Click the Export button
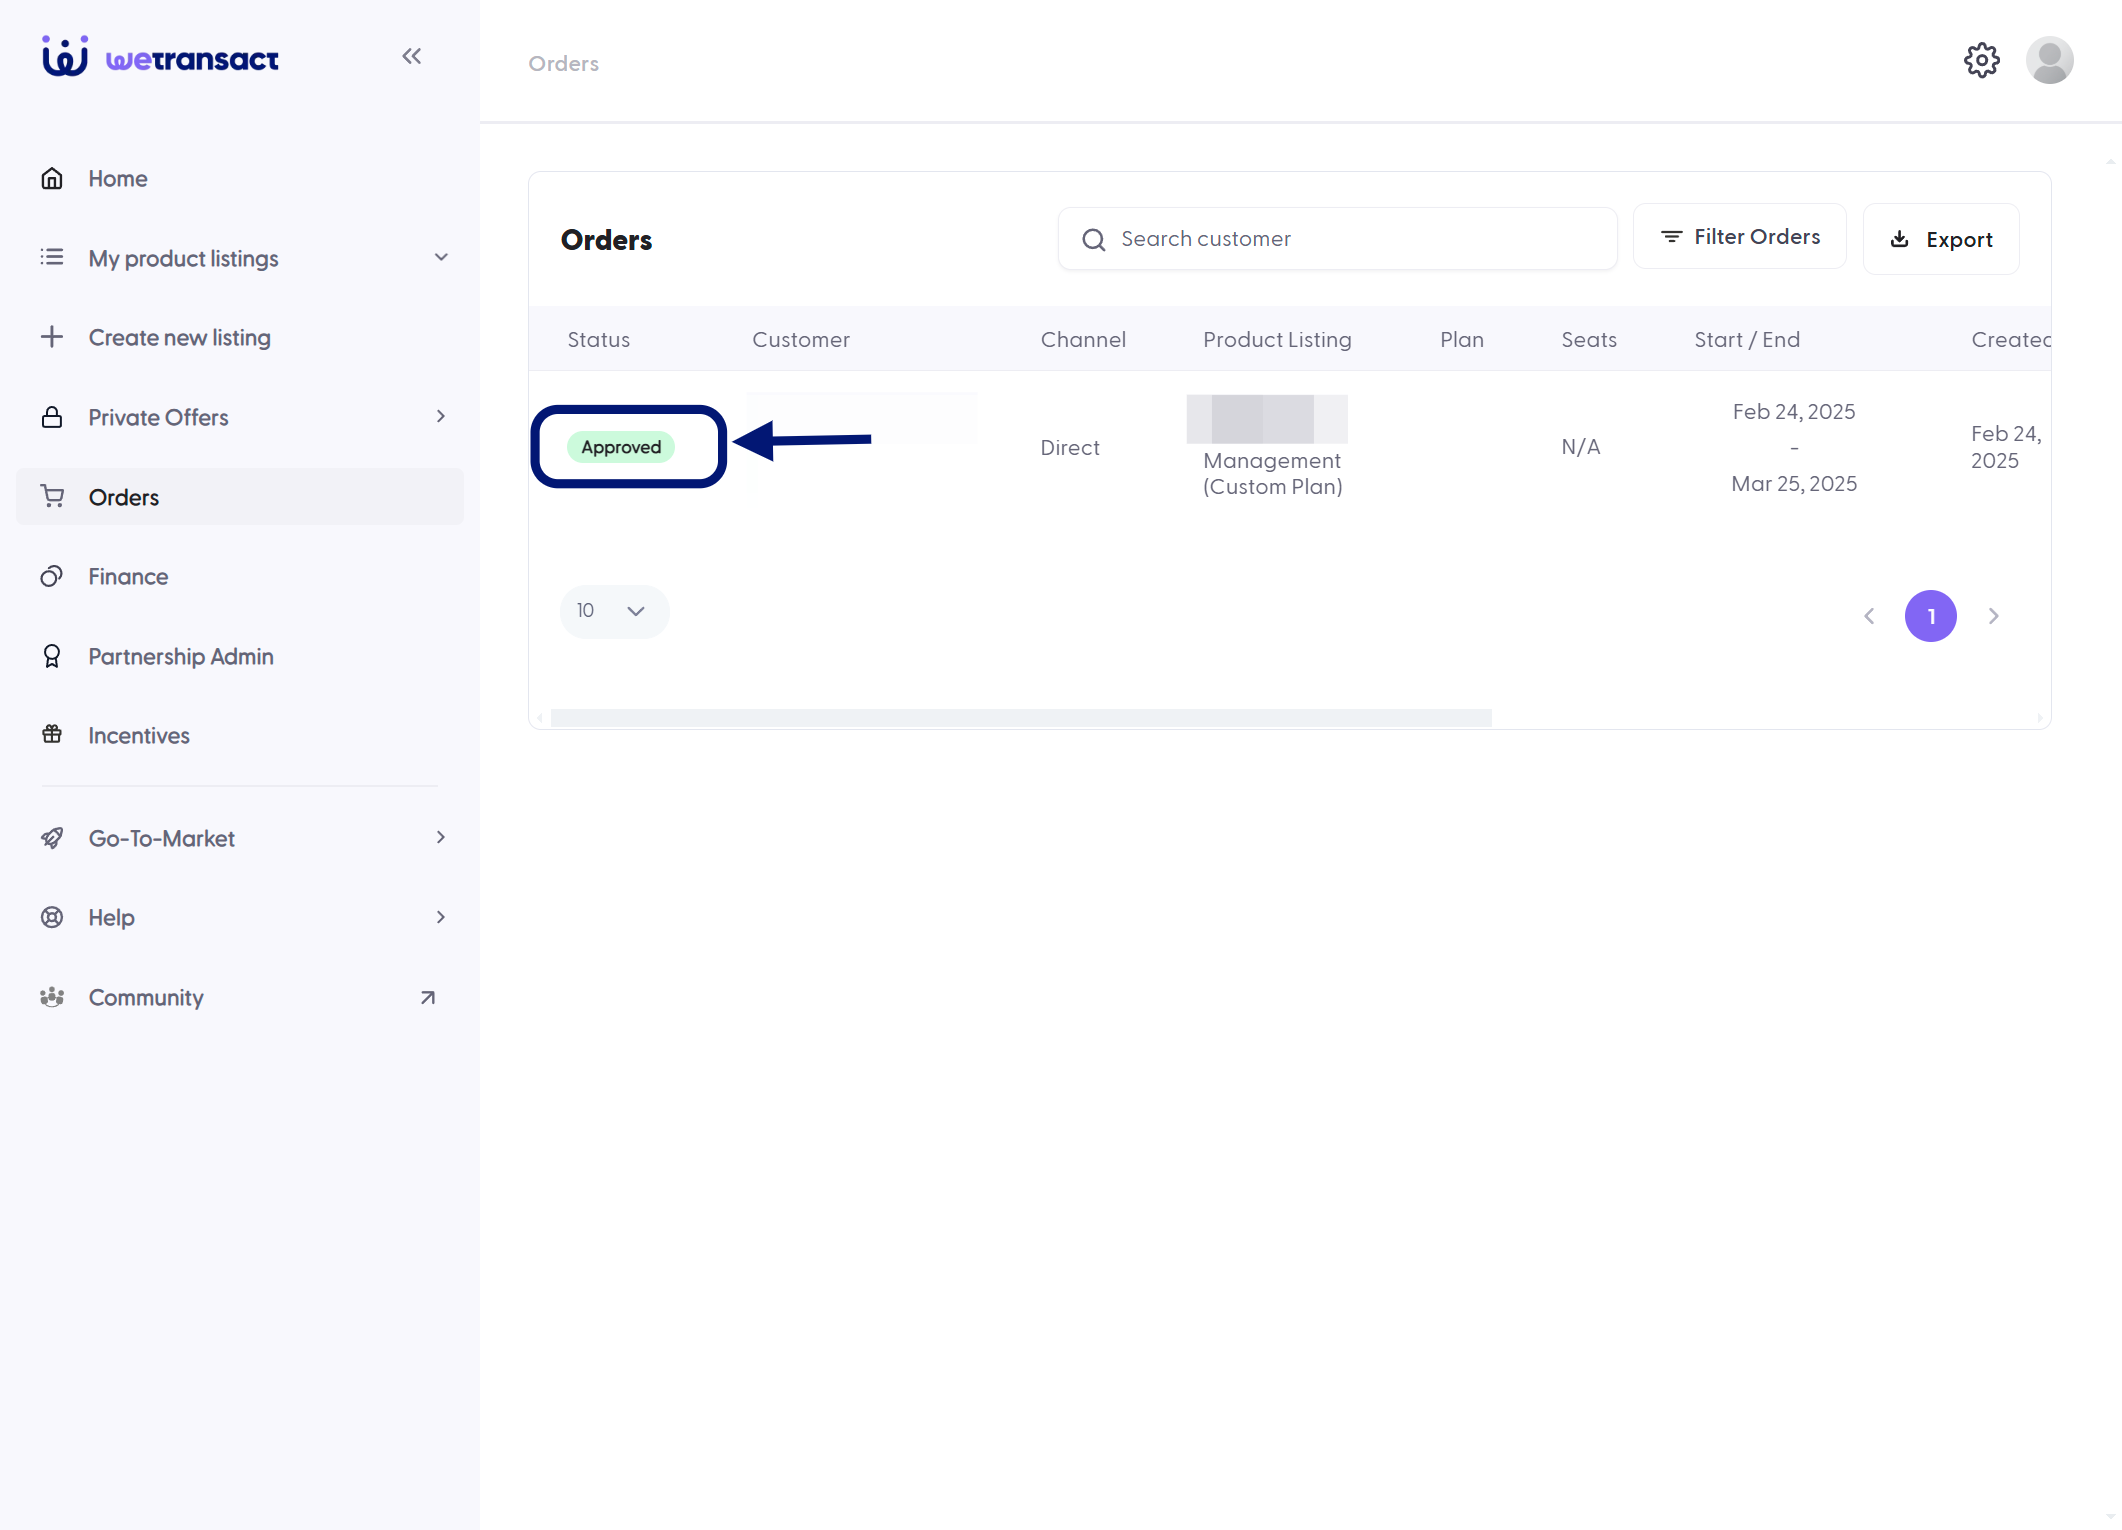2122x1530 pixels. tap(1941, 239)
